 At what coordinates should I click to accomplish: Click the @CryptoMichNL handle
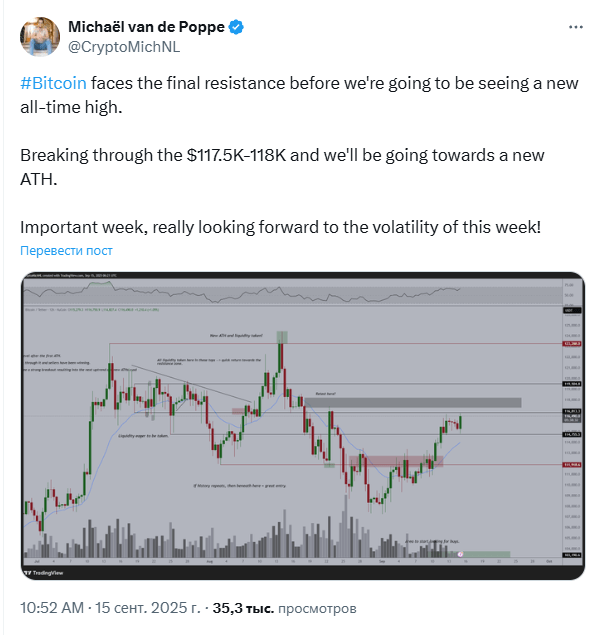(124, 47)
